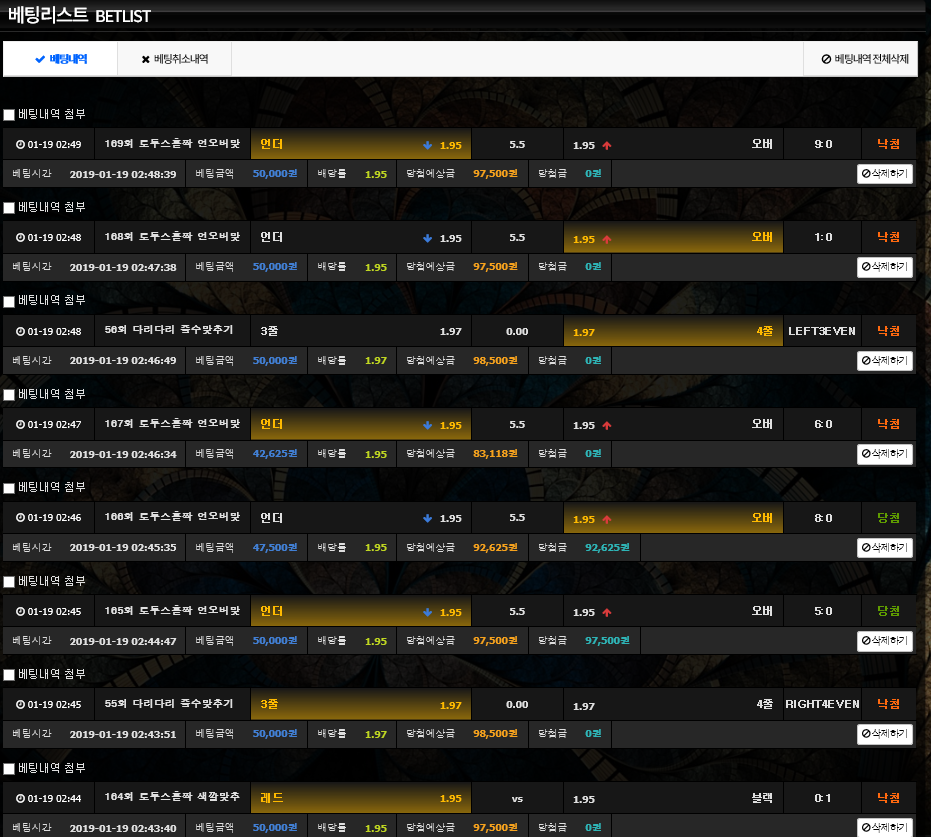Screen dimensions: 933x837
Task: Click the checkmark icon on 베팅내역 tab
Action: tap(40, 59)
